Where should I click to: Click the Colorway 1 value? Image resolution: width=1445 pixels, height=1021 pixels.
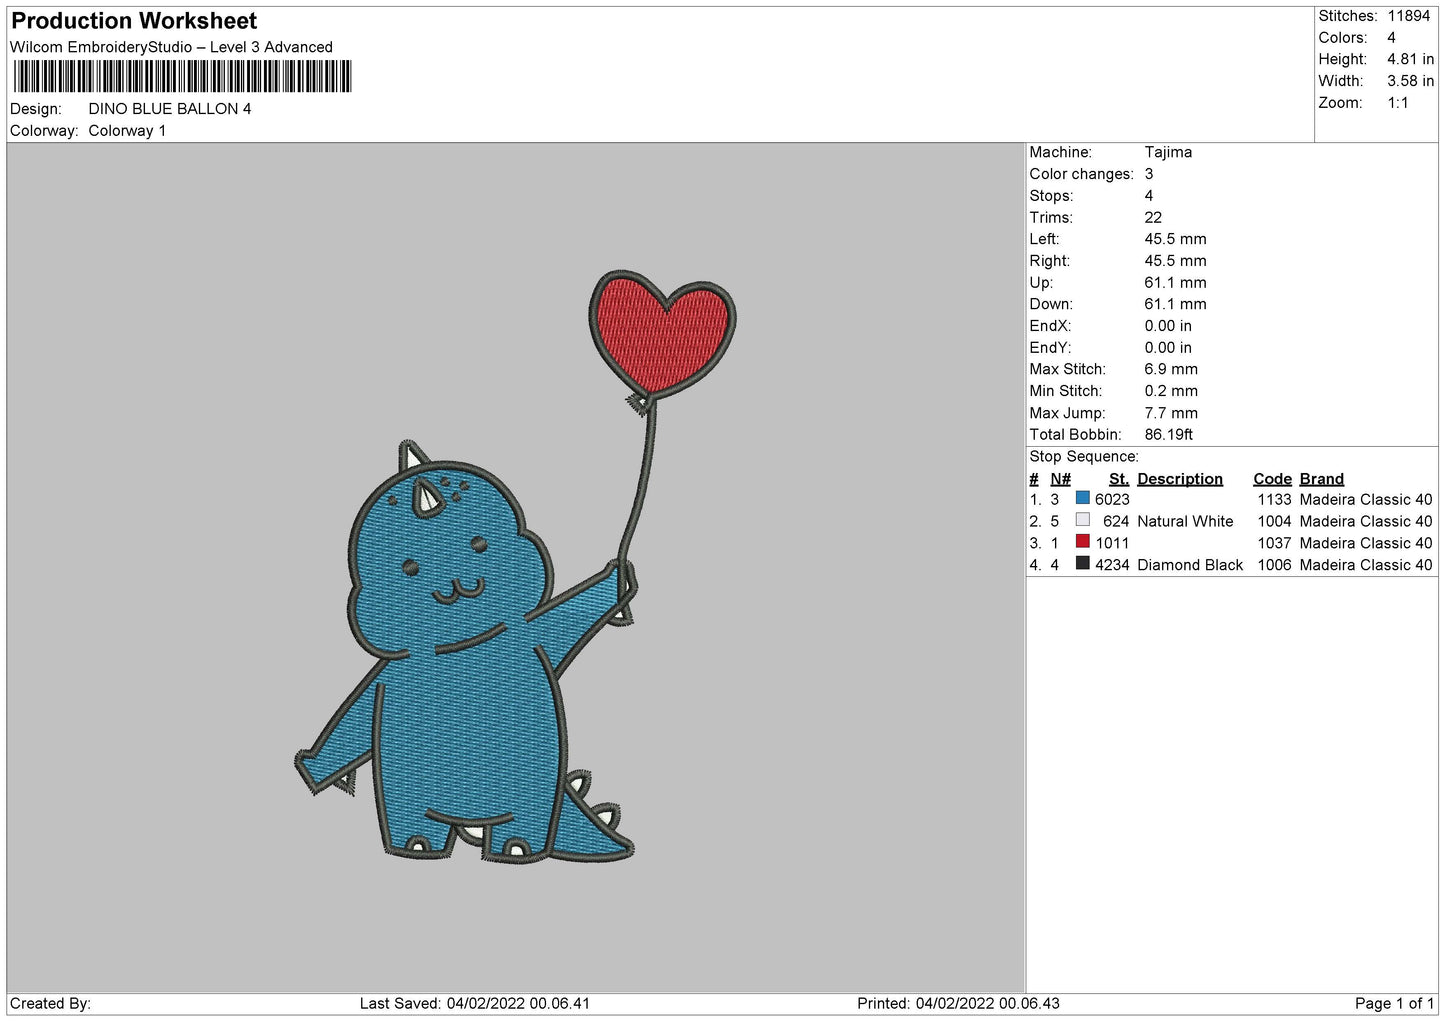(127, 131)
